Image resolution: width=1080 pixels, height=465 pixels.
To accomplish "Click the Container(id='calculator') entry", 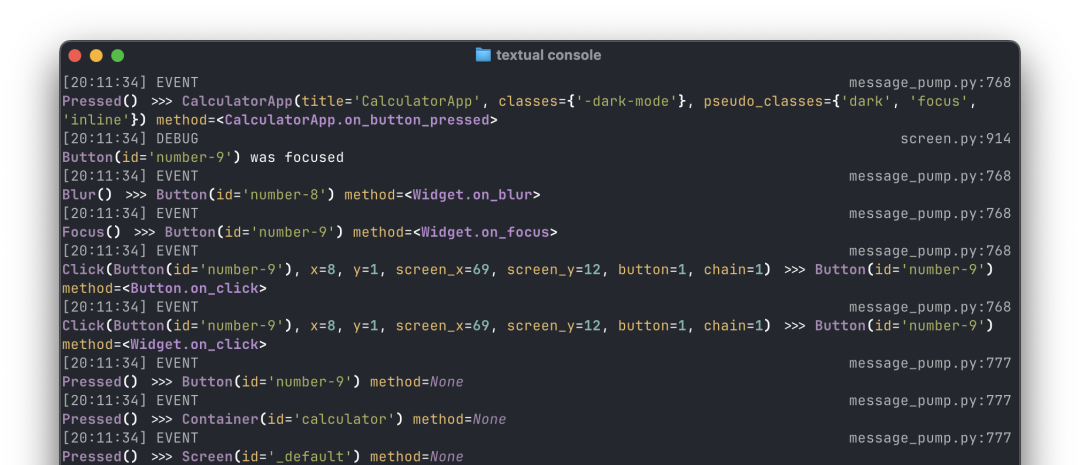I will click(x=293, y=419).
